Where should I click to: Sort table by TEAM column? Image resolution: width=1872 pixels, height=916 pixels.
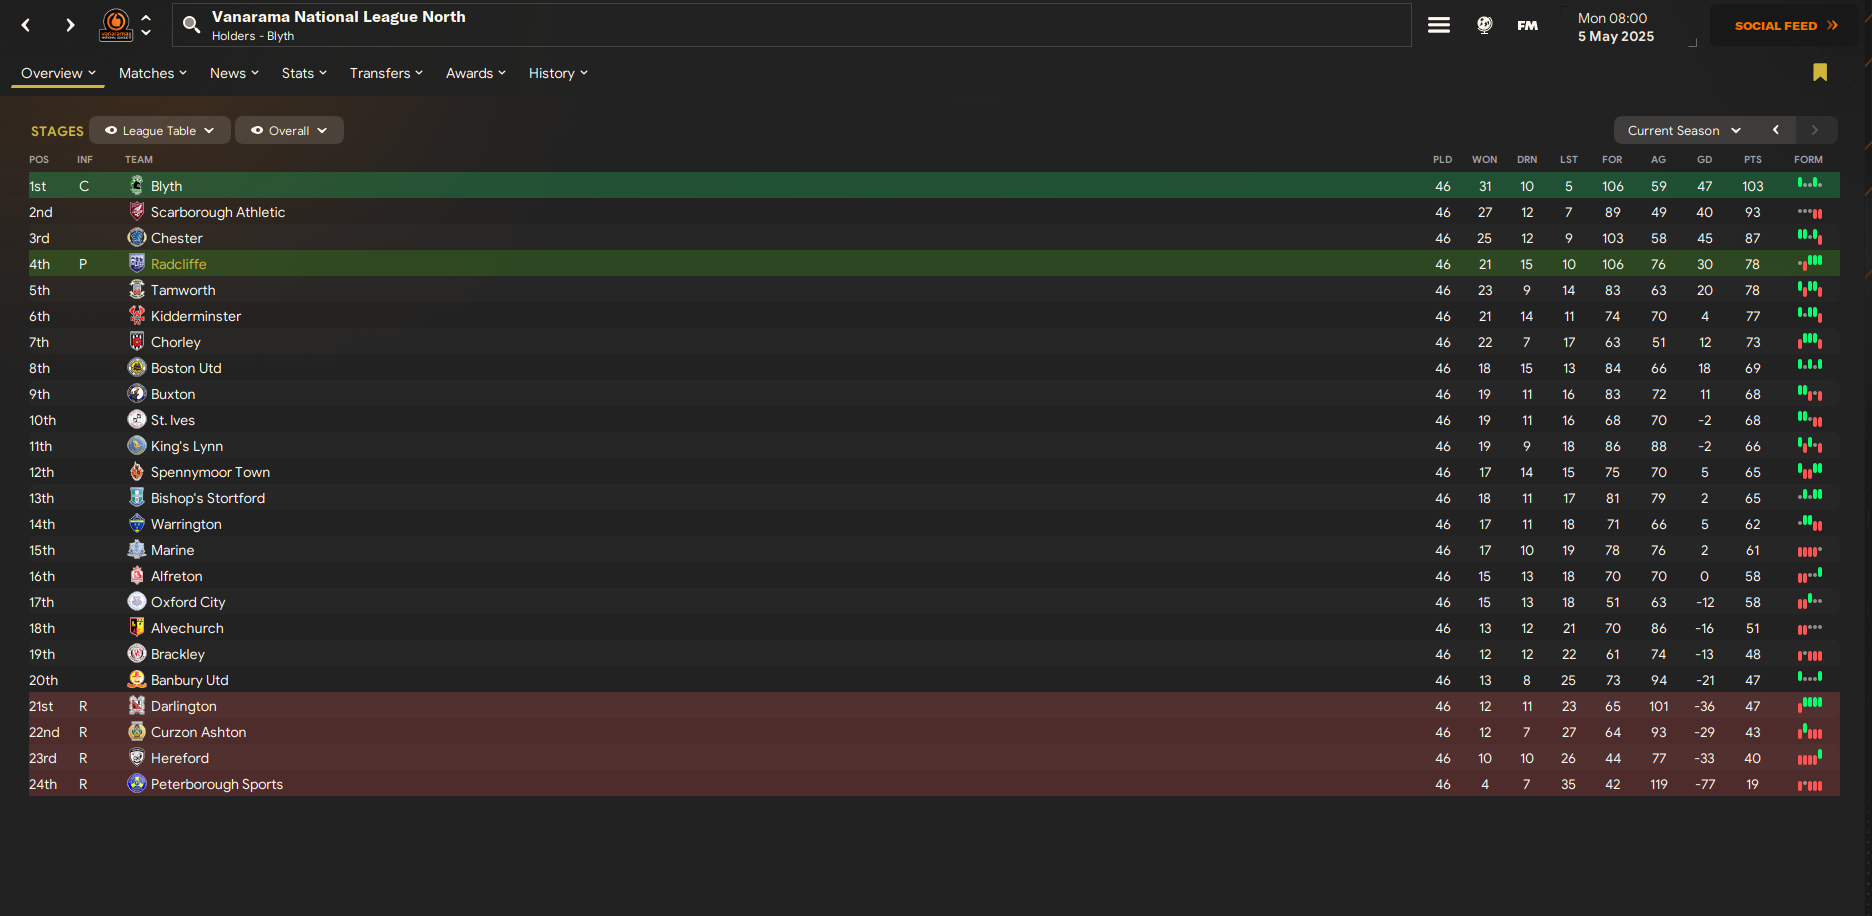tap(139, 160)
